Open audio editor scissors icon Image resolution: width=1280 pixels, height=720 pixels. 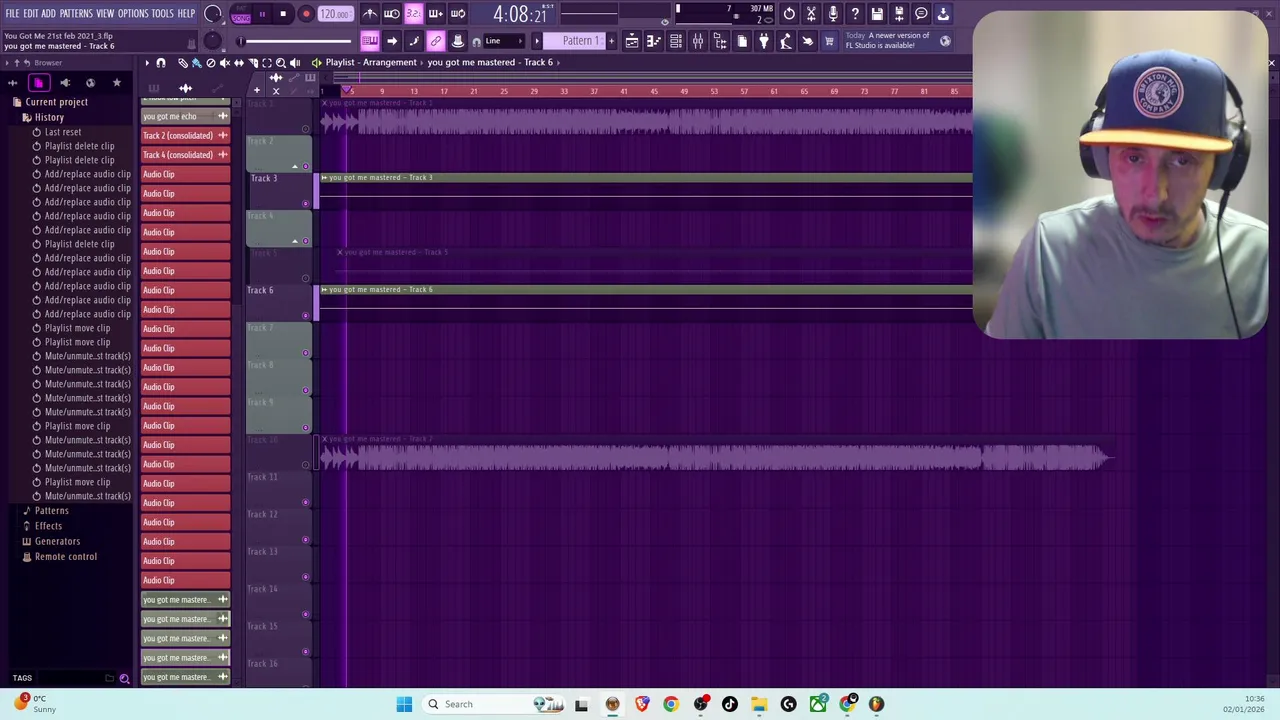tap(811, 14)
